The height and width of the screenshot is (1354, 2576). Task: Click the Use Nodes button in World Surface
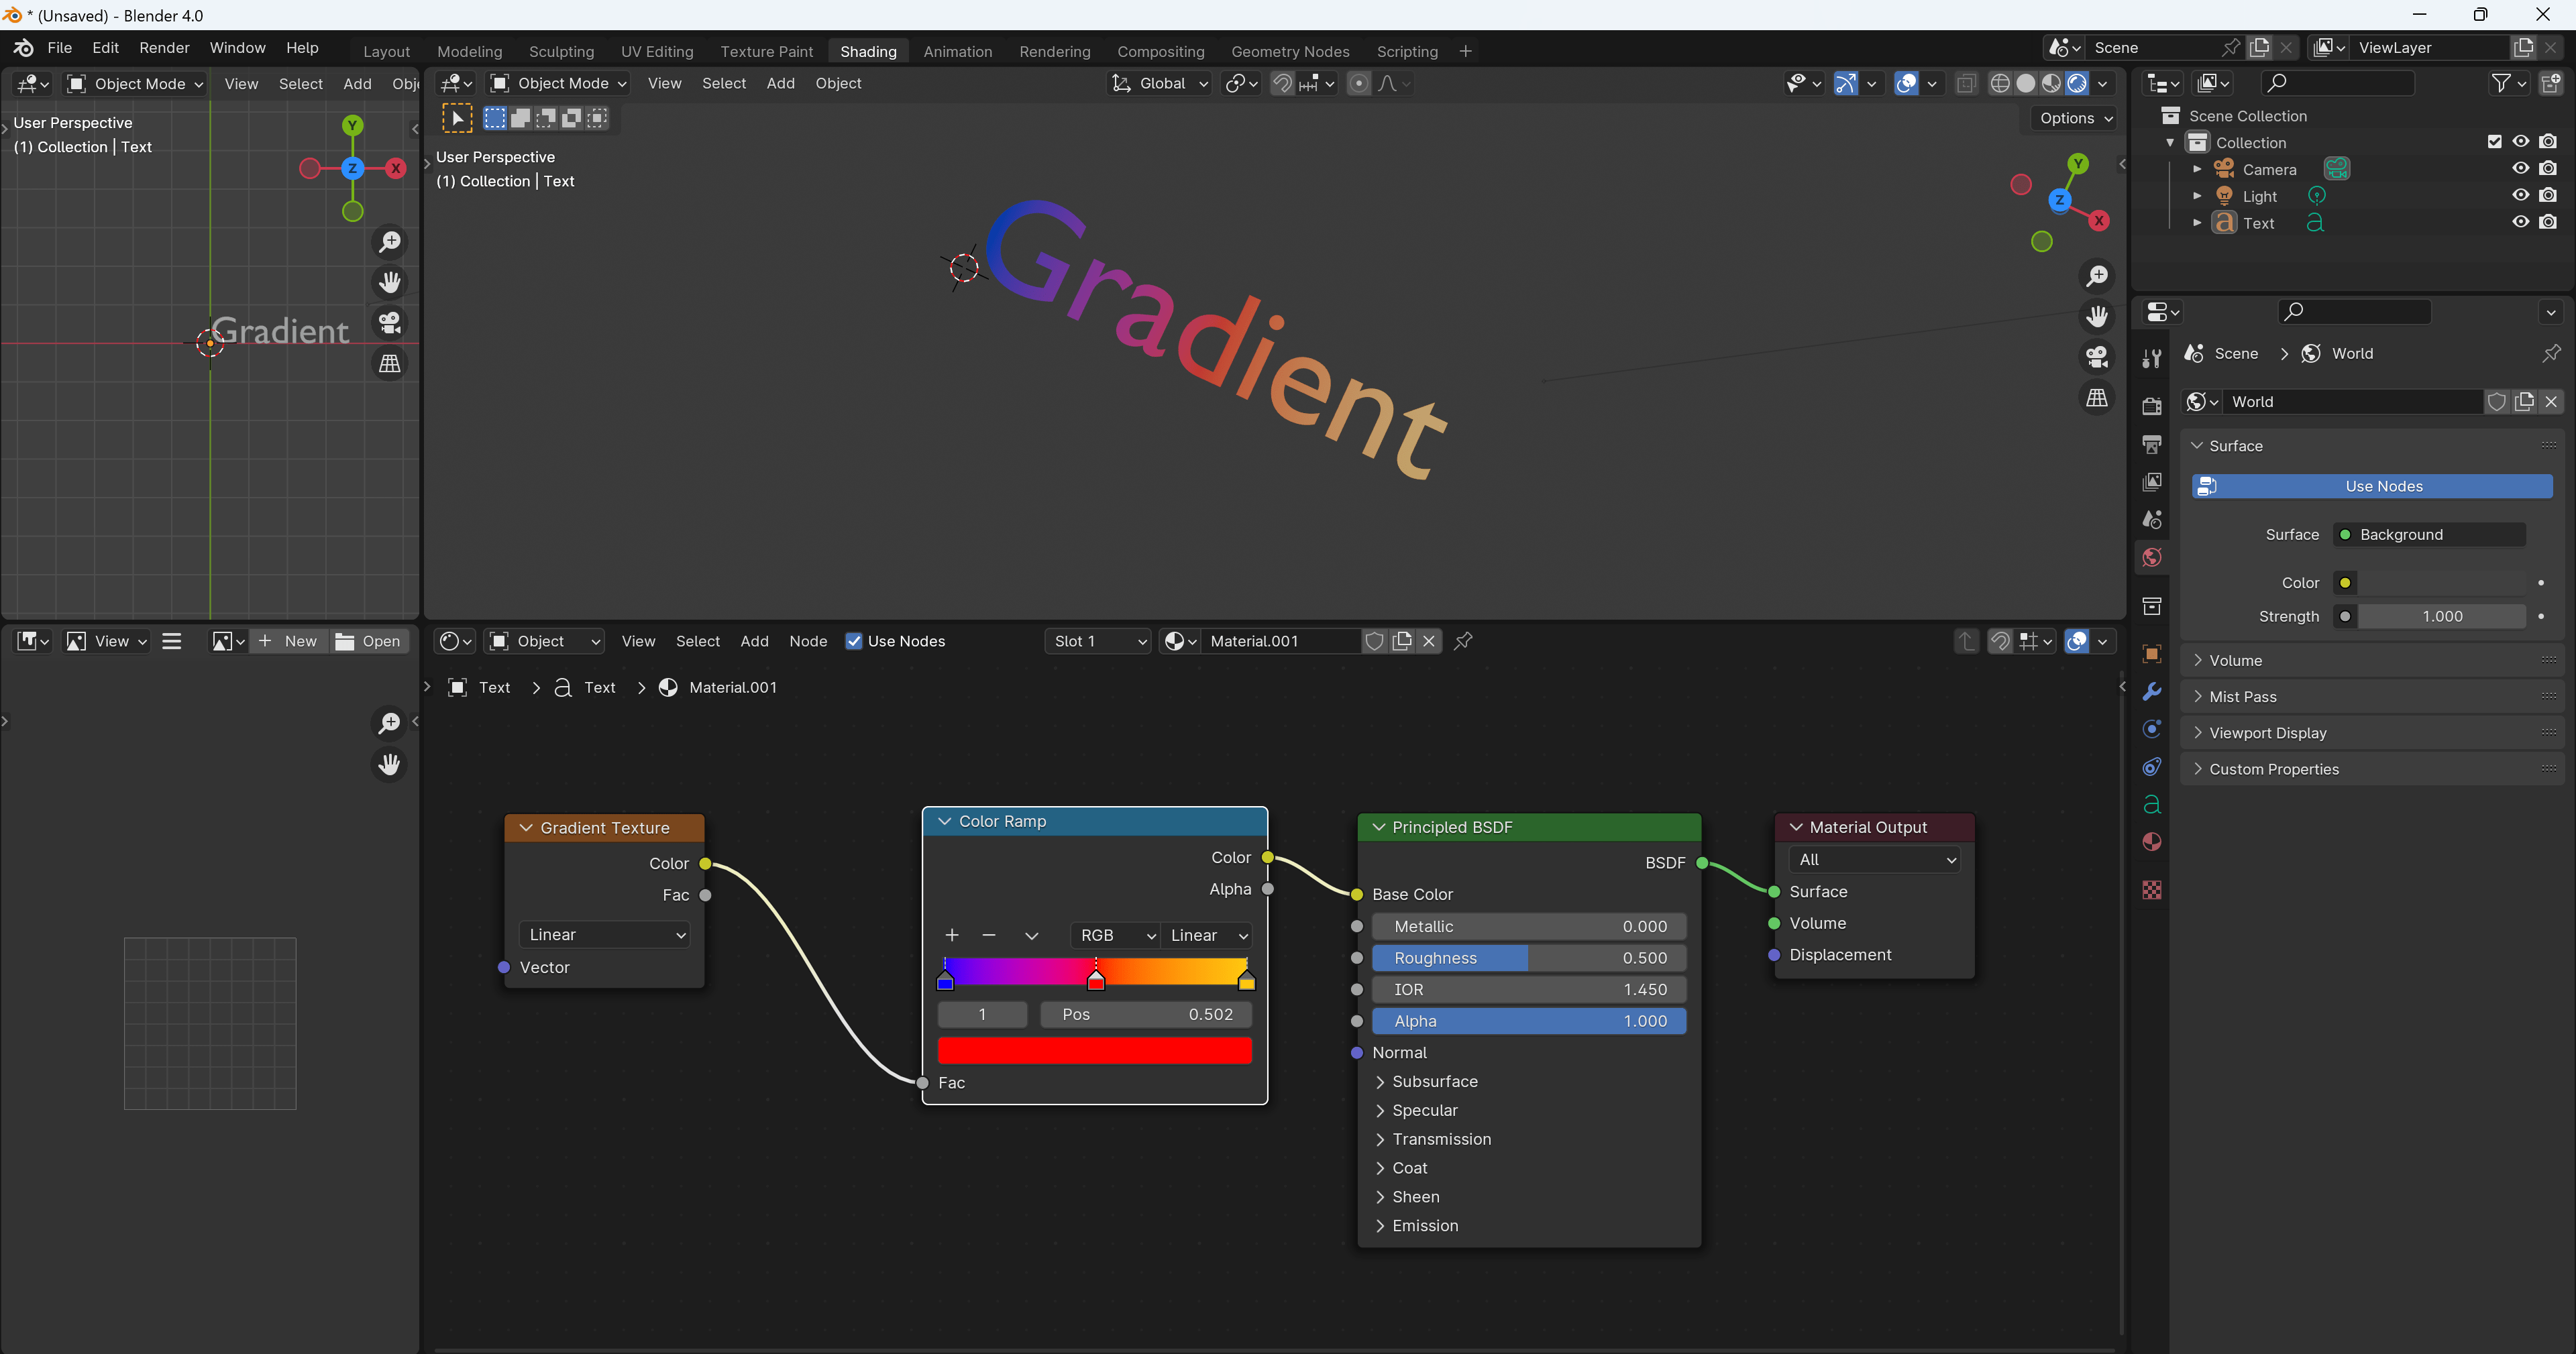click(2372, 486)
